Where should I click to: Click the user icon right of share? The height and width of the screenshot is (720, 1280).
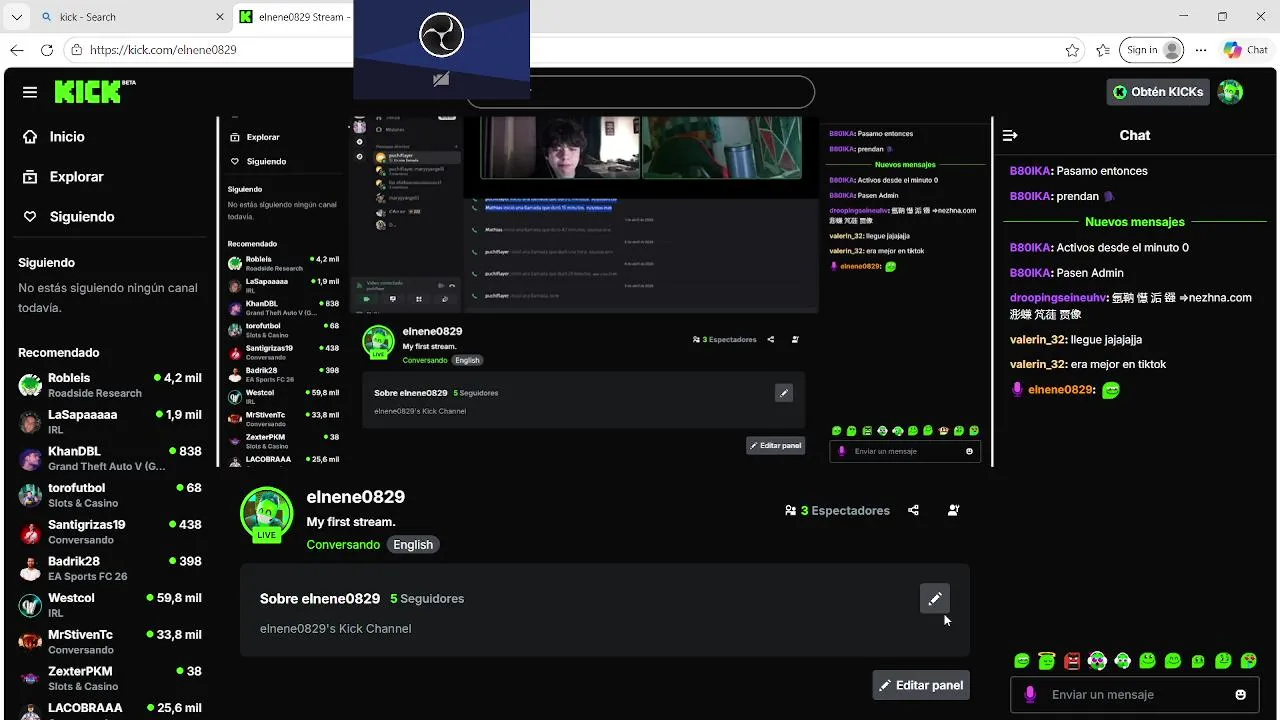click(953, 510)
